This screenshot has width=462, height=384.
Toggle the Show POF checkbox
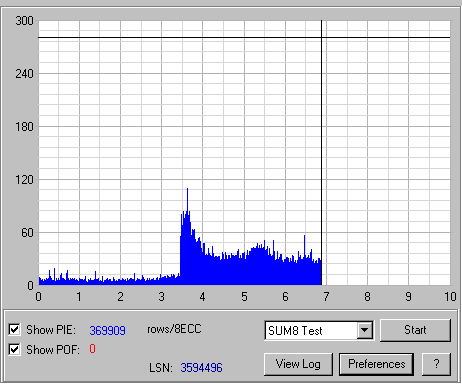click(14, 350)
